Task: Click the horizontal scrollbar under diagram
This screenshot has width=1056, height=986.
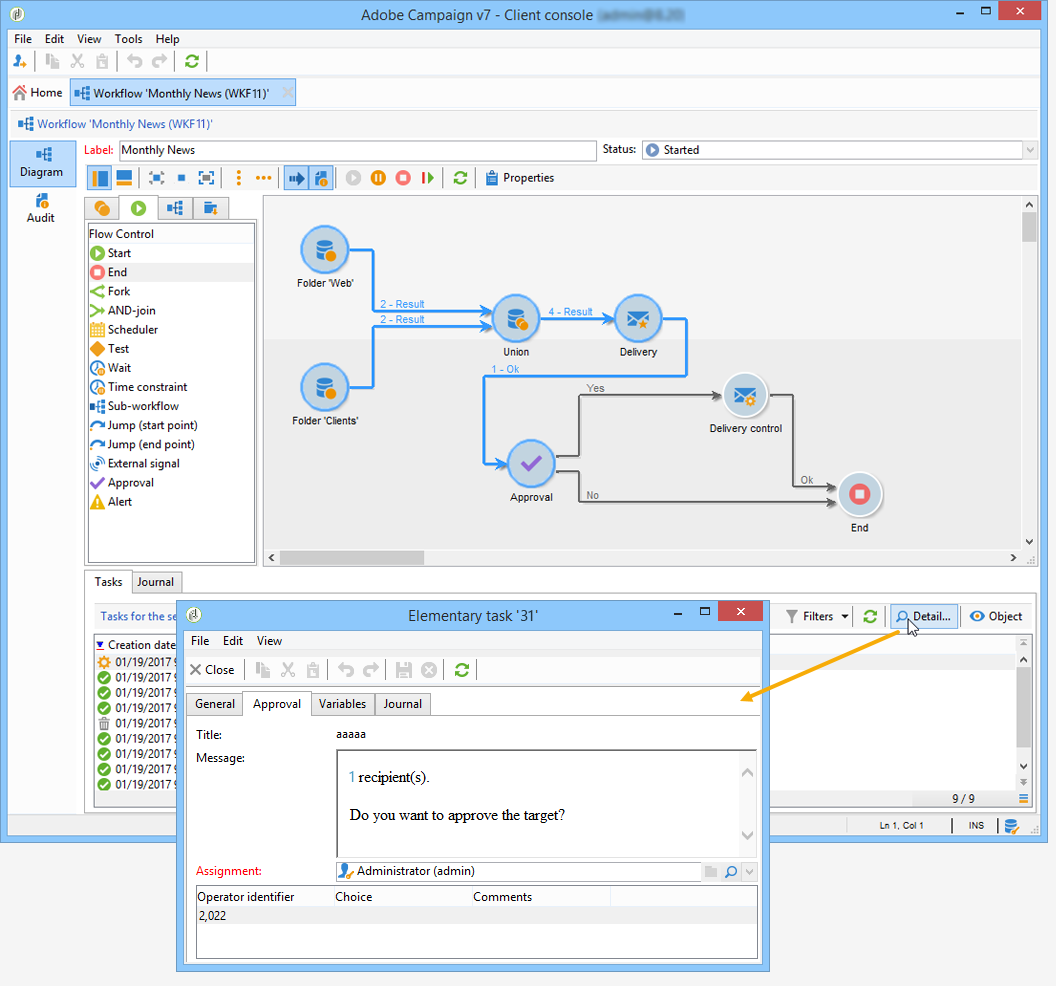Action: pyautogui.click(x=352, y=558)
